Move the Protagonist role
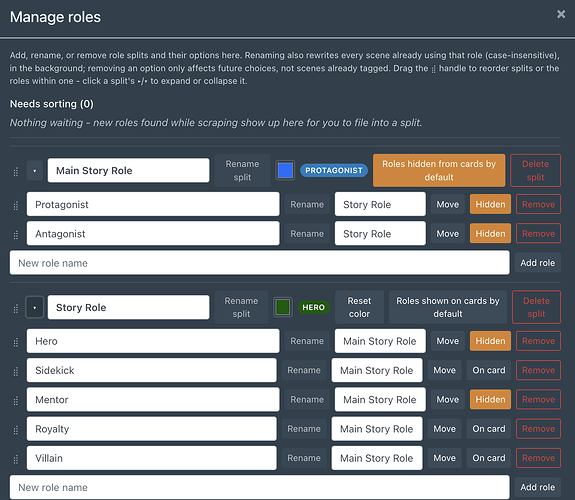The width and height of the screenshot is (575, 500). 448,204
